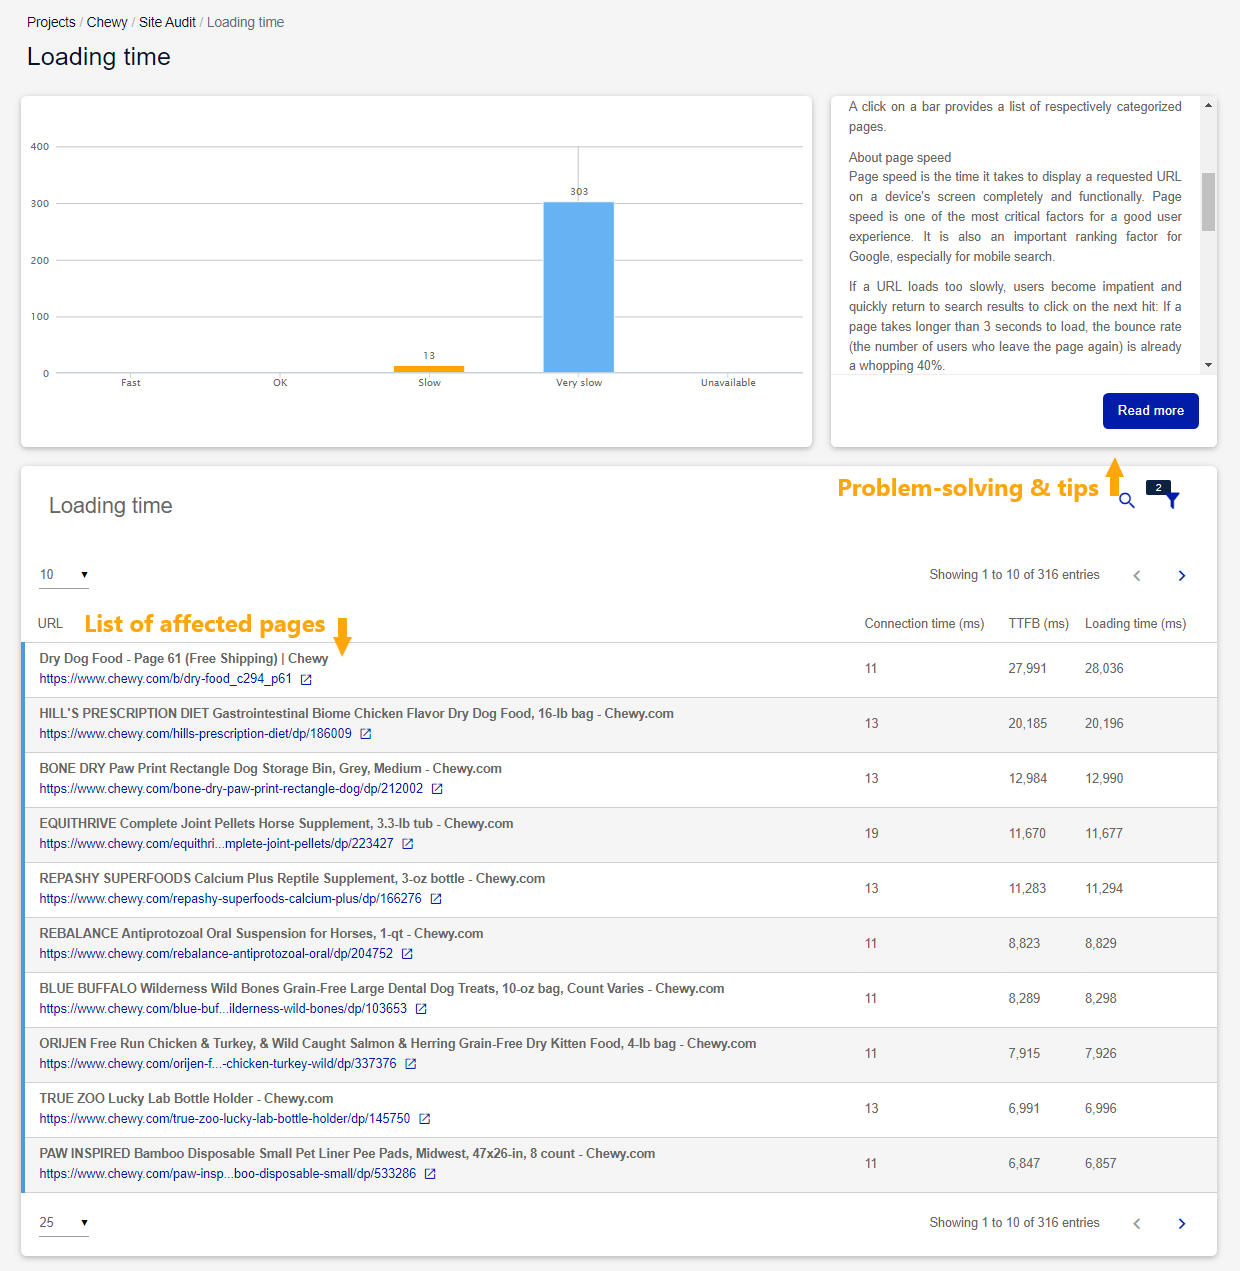
Task: Sort by Connection time (ms) column
Action: [x=924, y=624]
